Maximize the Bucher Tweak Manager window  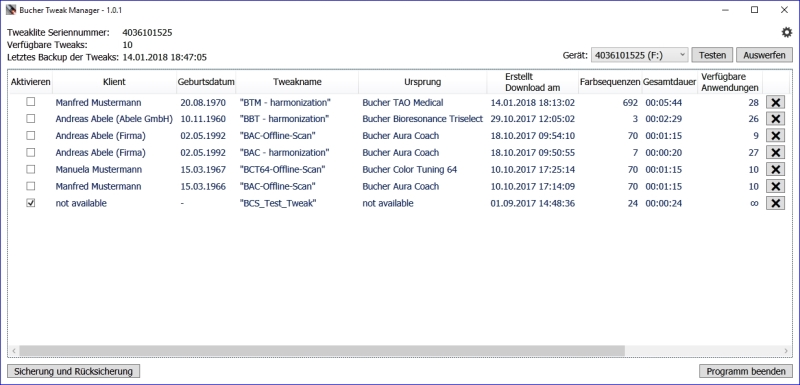pos(754,10)
